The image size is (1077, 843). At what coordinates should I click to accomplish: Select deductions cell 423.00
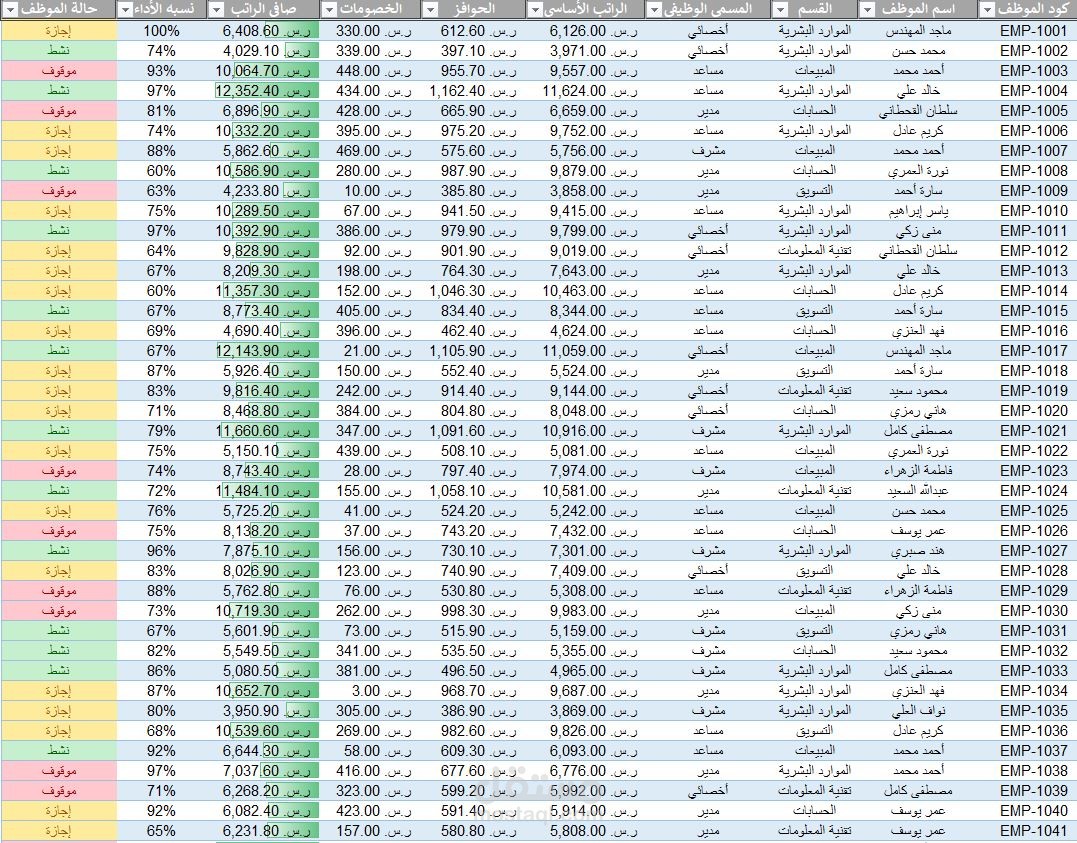[370, 811]
